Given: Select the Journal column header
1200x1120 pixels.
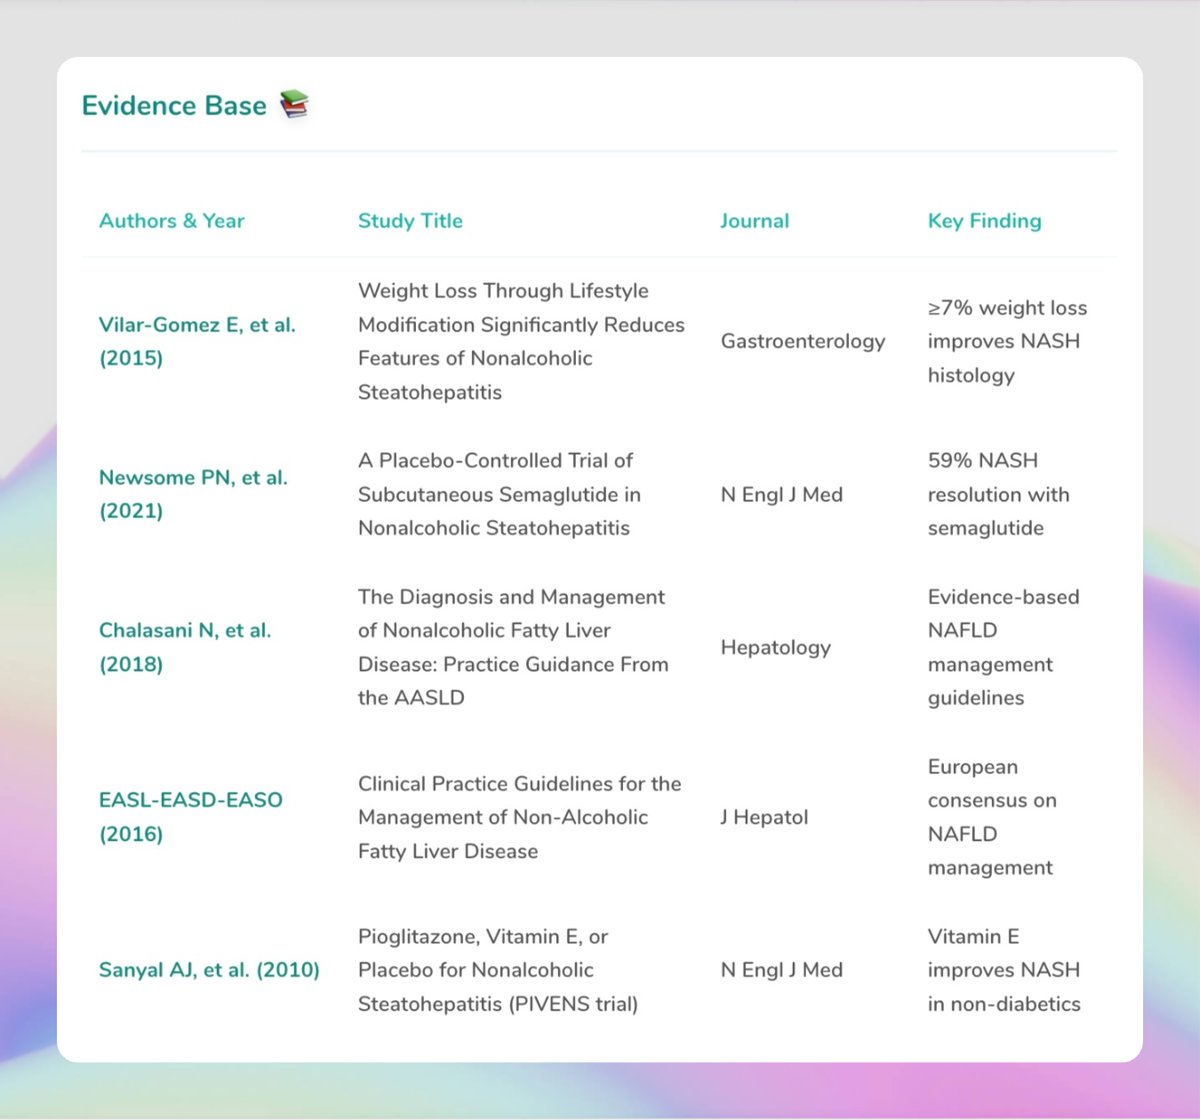Looking at the screenshot, I should coord(754,221).
